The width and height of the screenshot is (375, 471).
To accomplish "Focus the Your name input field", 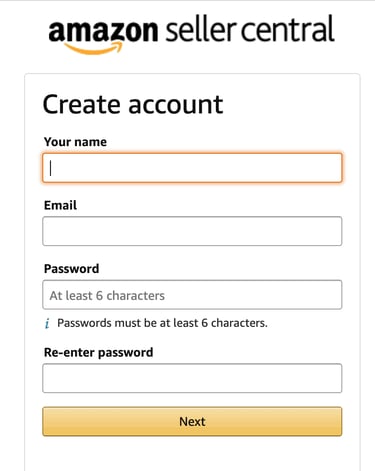I will pos(192,168).
